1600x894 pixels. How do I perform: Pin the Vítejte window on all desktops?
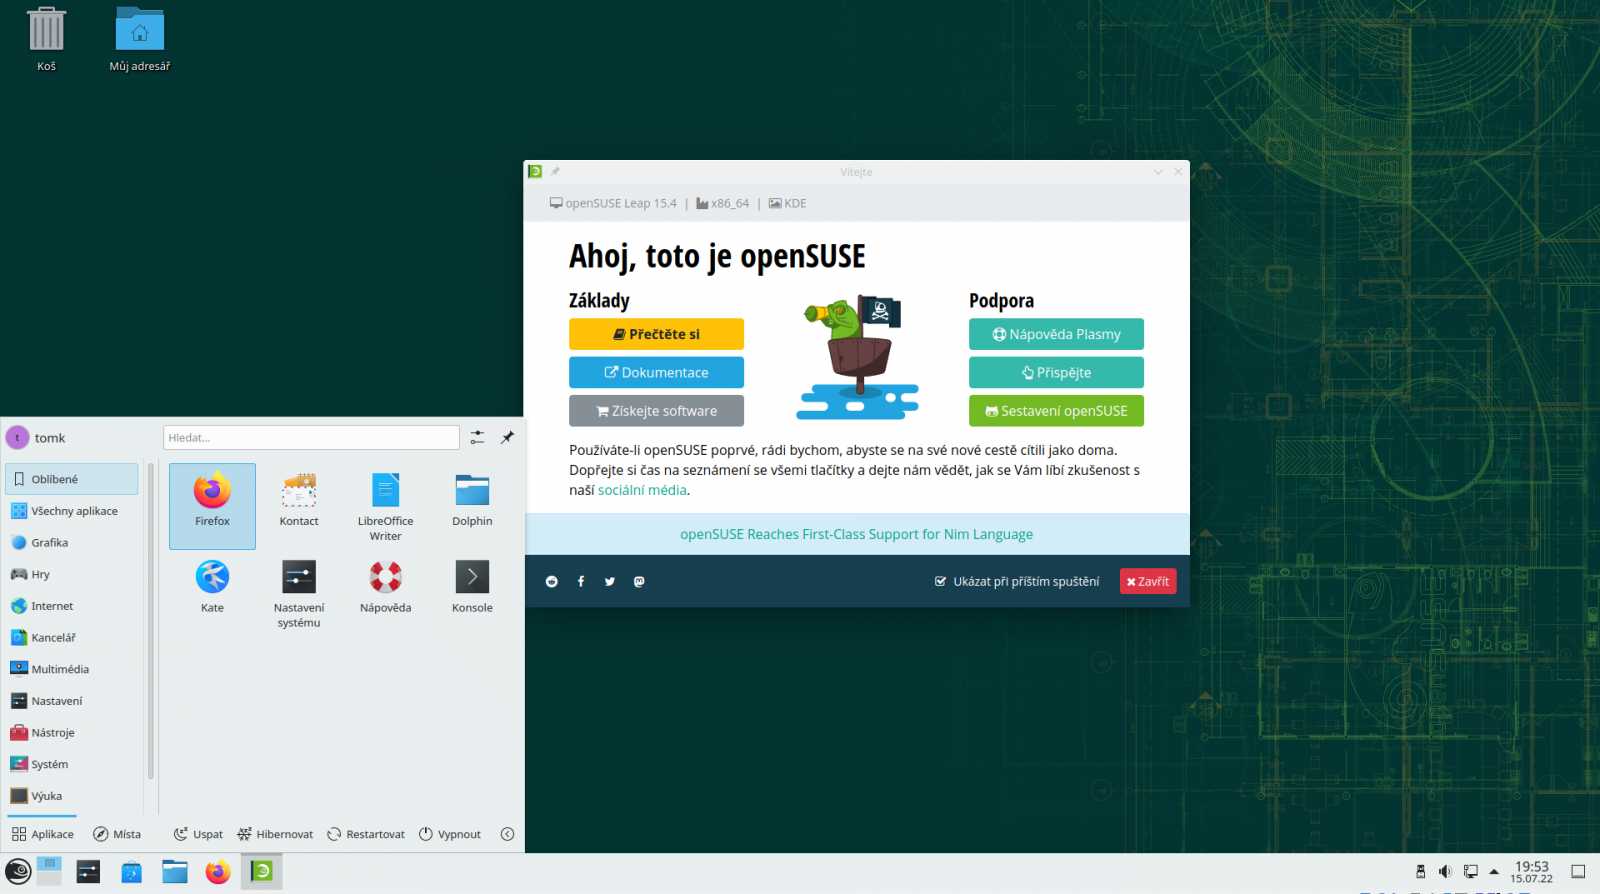(x=555, y=172)
